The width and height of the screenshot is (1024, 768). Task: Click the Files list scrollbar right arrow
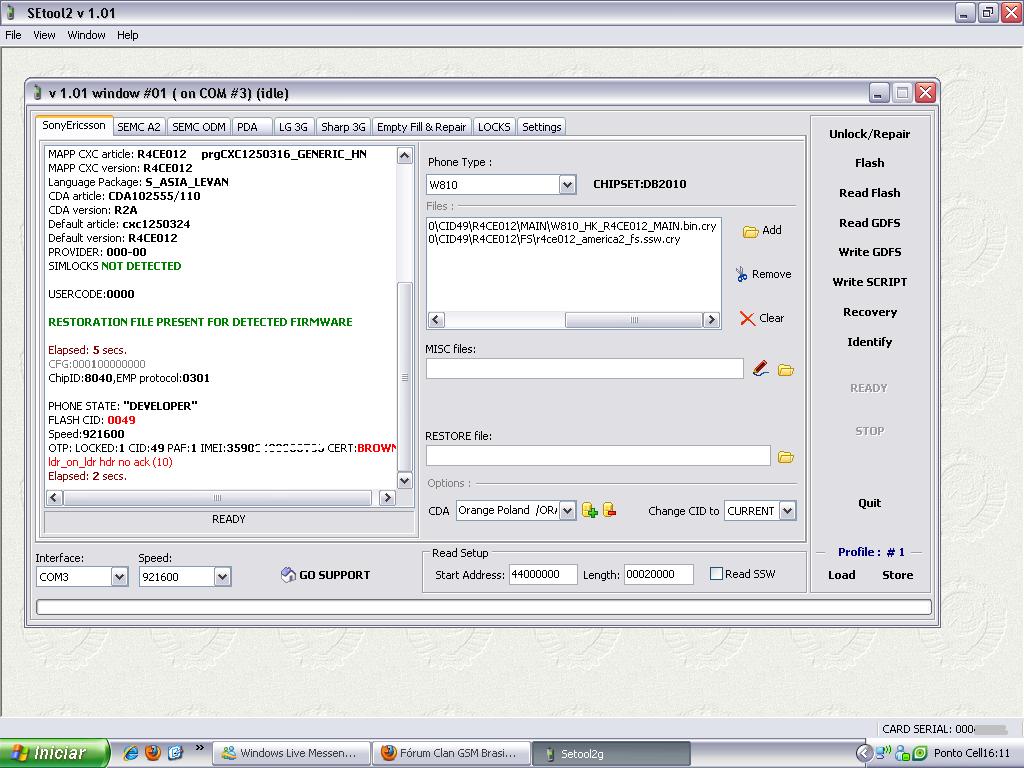click(x=711, y=320)
